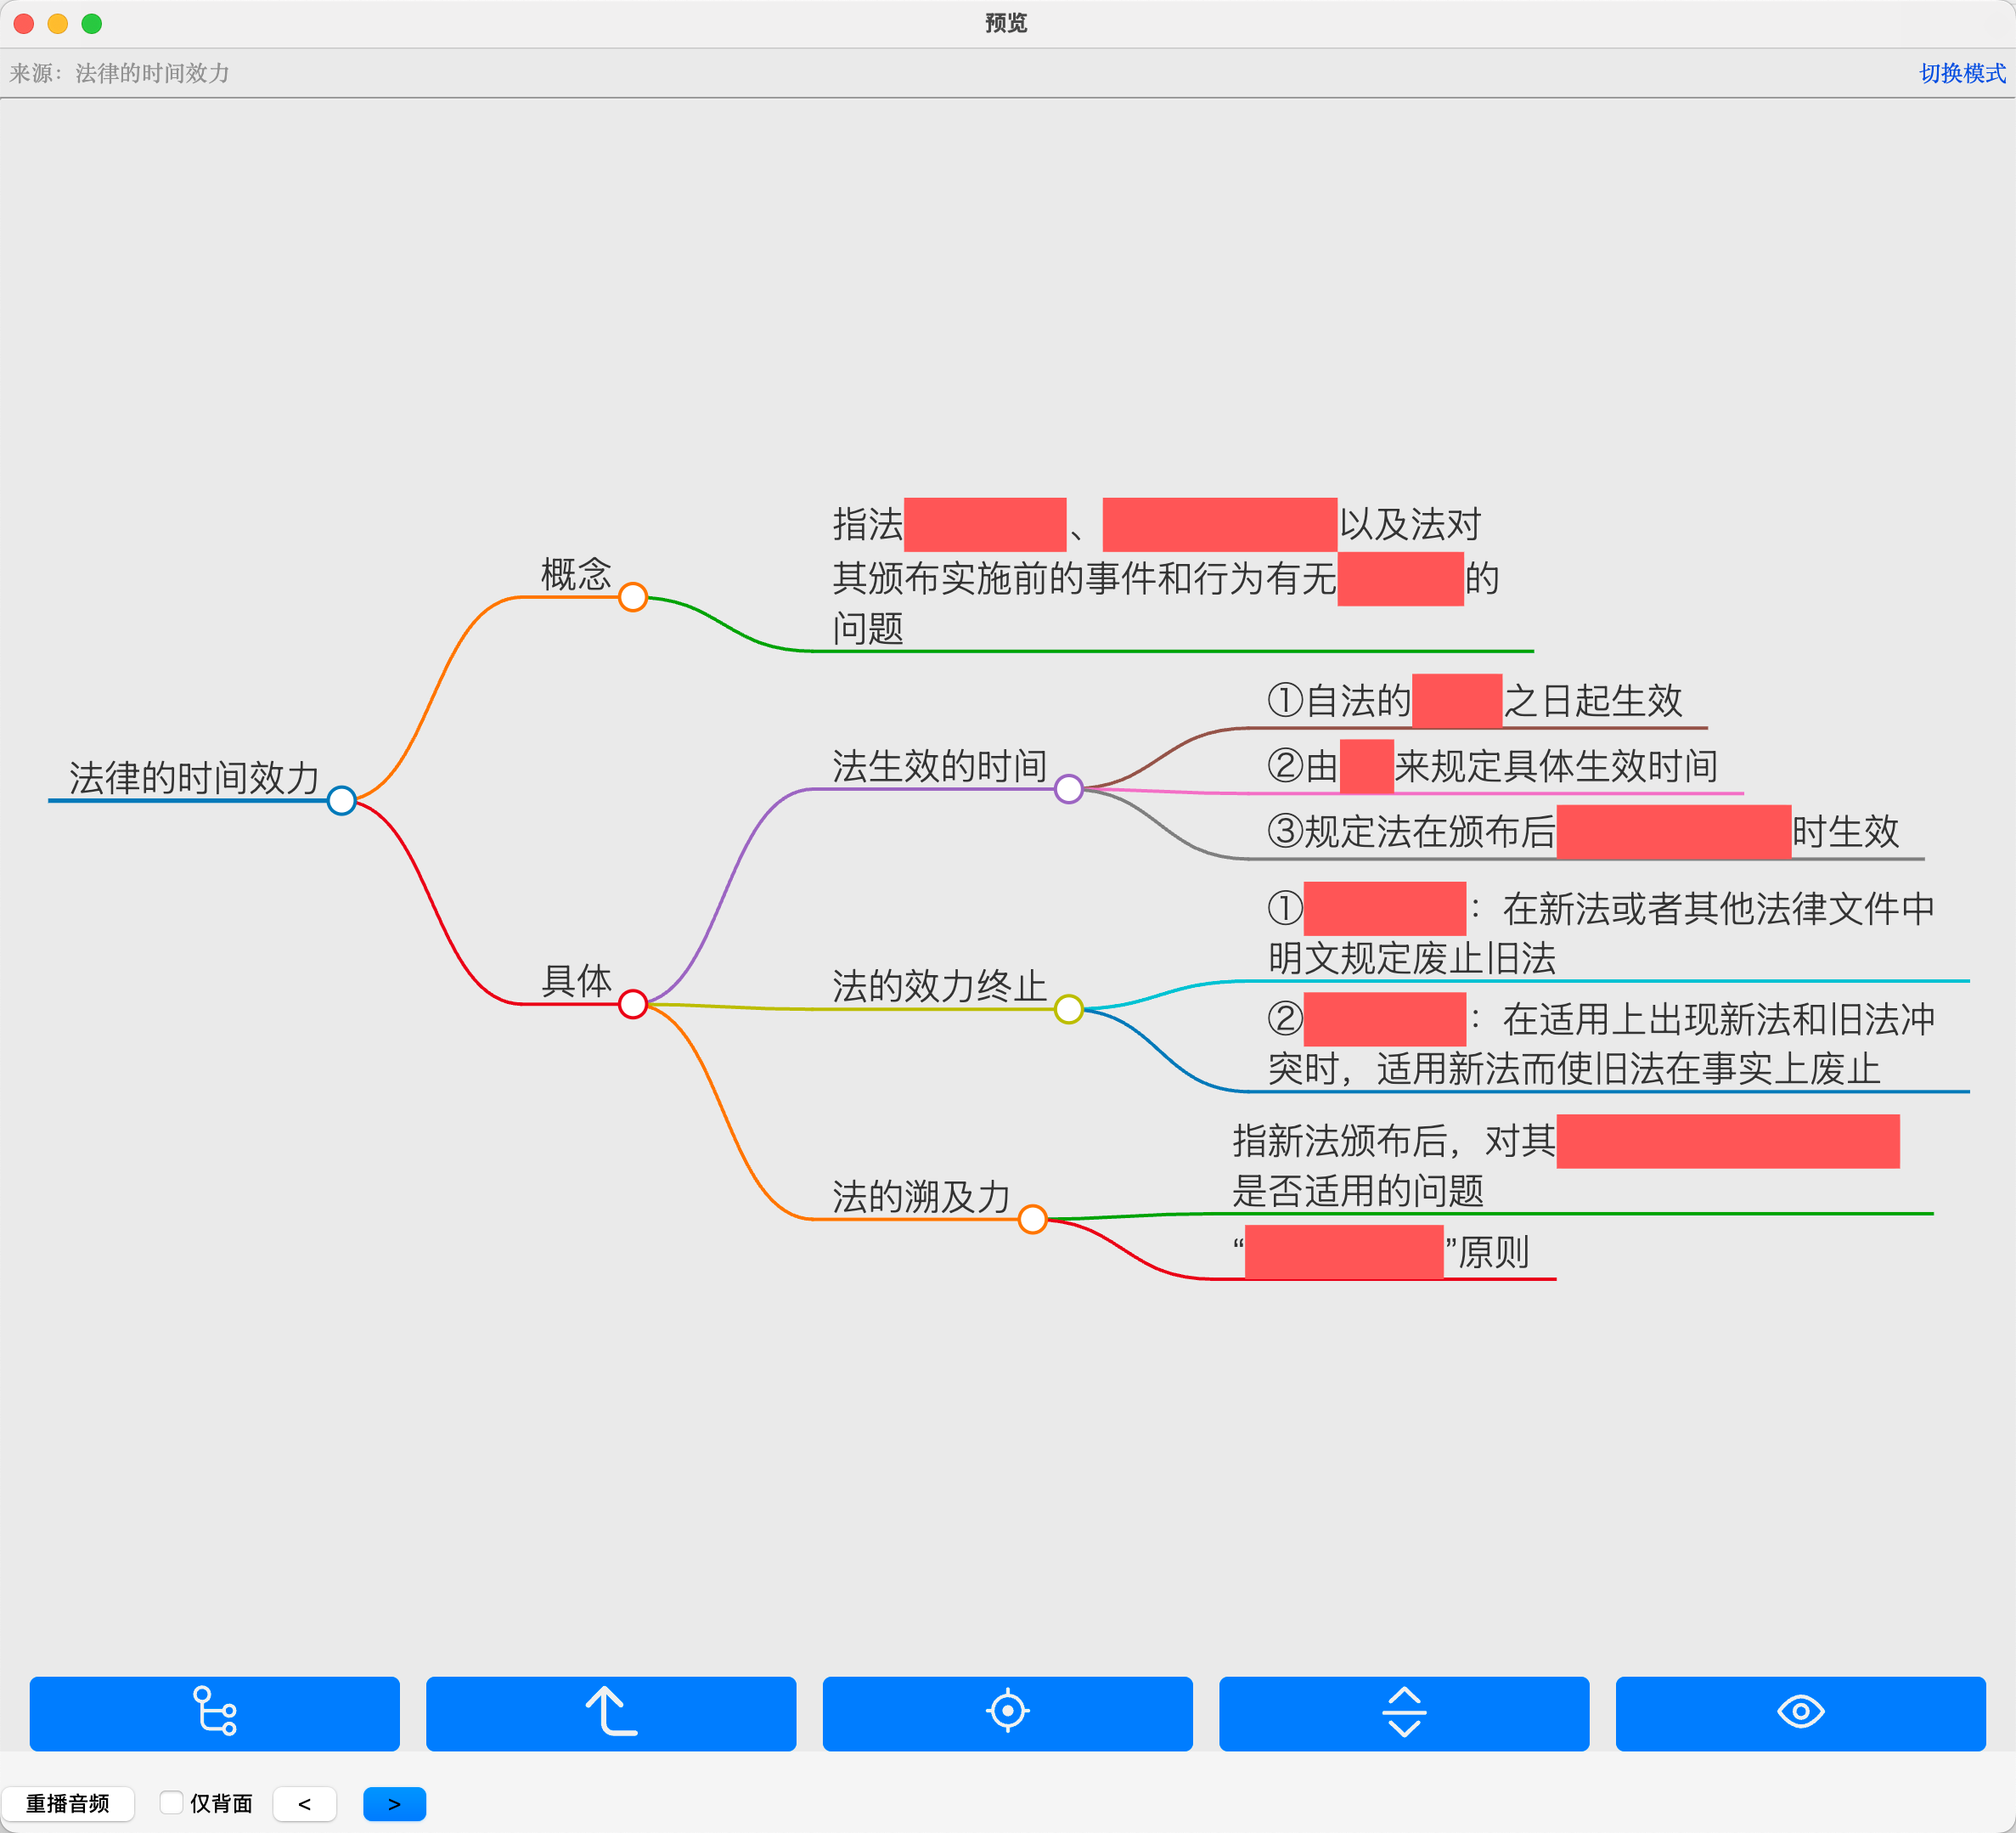The width and height of the screenshot is (2016, 1833).
Task: Reveal red mask before 时生效
Action: 1672,831
